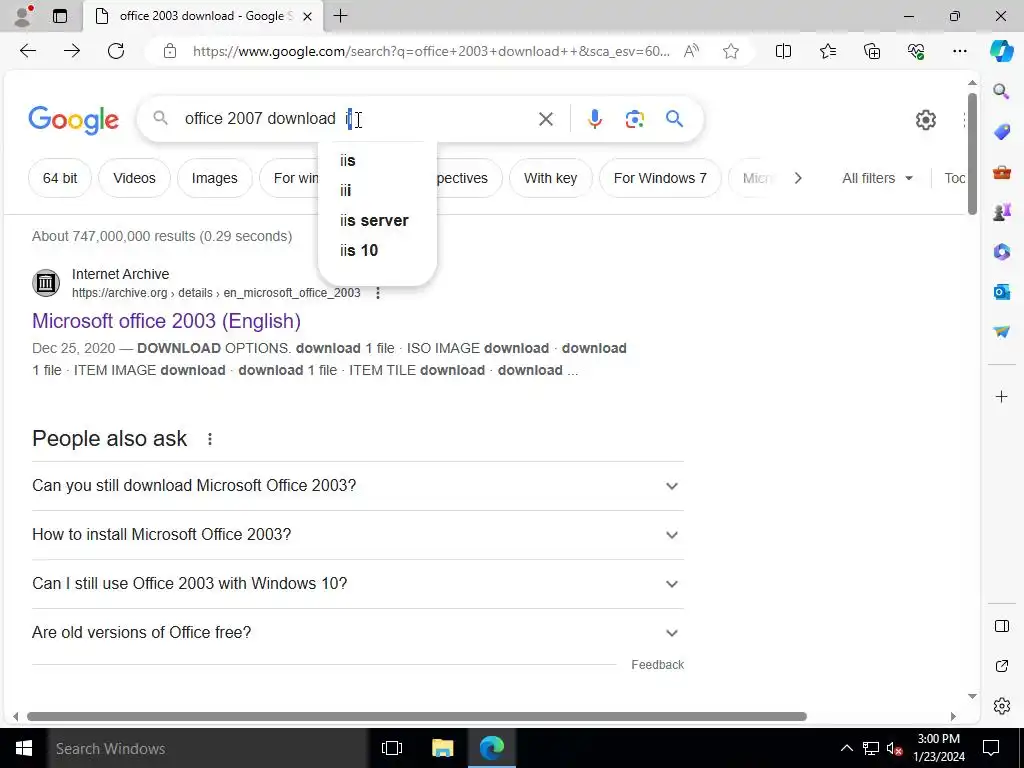Click the vertical page scrollbar thumb

point(972,153)
